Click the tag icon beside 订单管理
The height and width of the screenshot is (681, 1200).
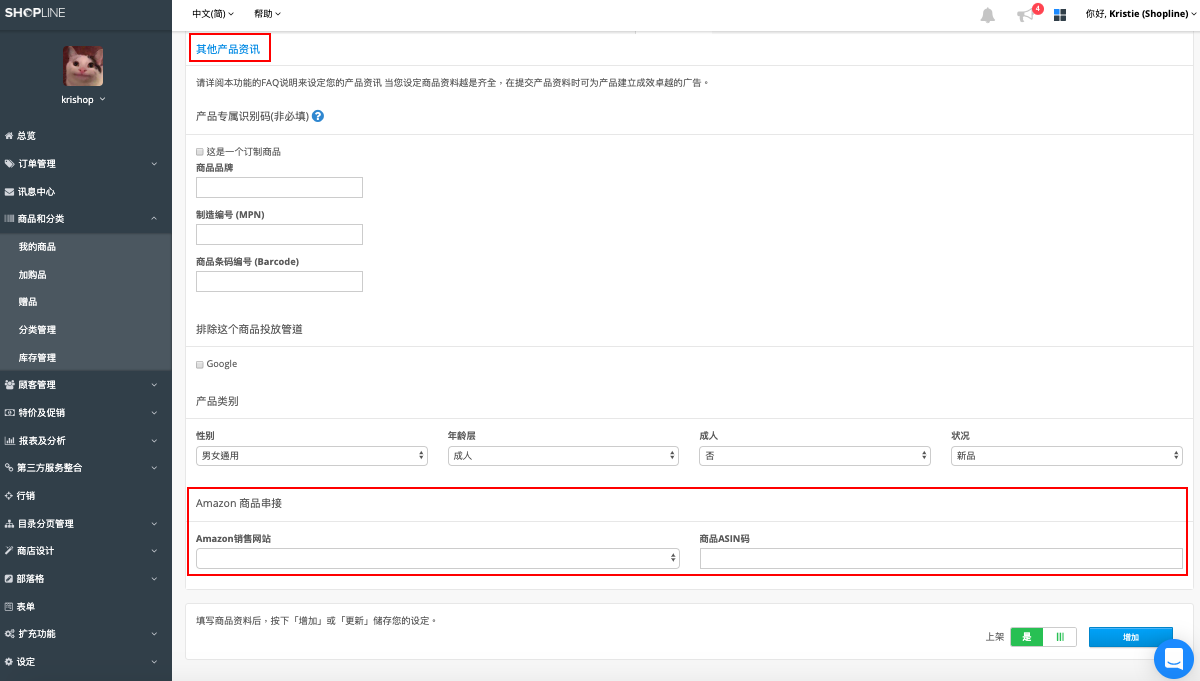click(9, 163)
